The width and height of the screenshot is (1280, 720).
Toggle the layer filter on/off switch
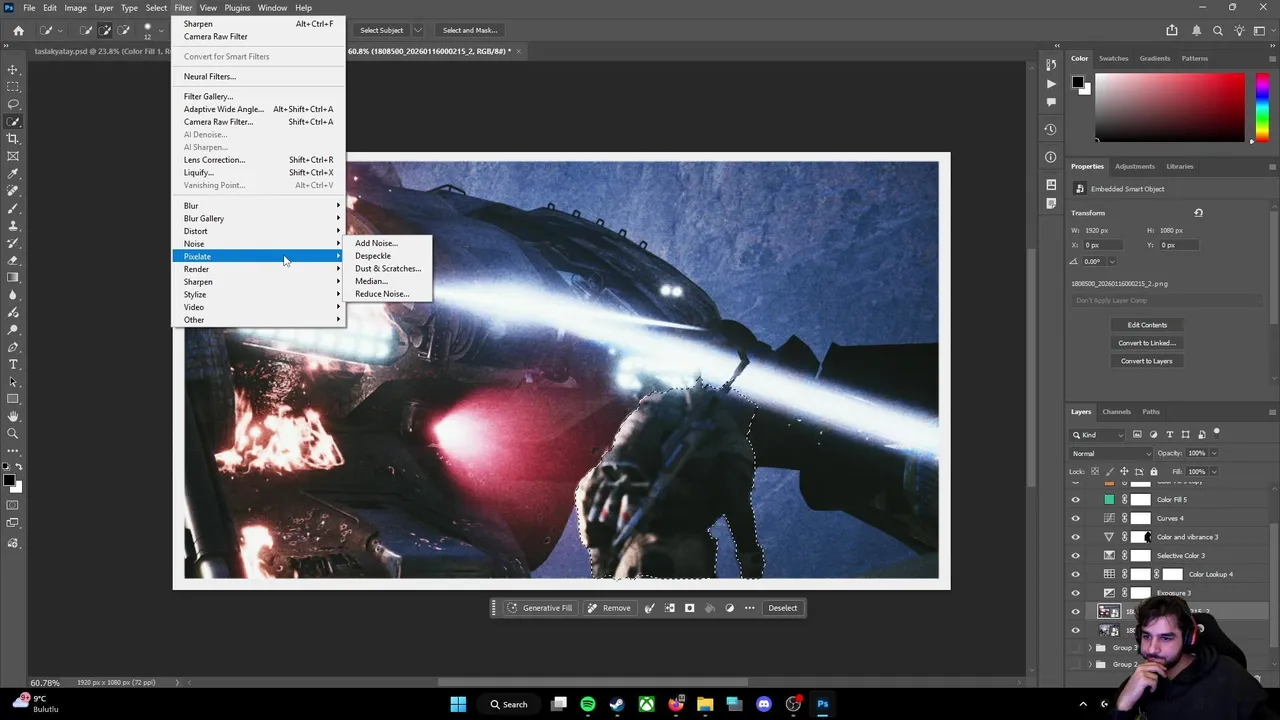pyautogui.click(x=1216, y=433)
